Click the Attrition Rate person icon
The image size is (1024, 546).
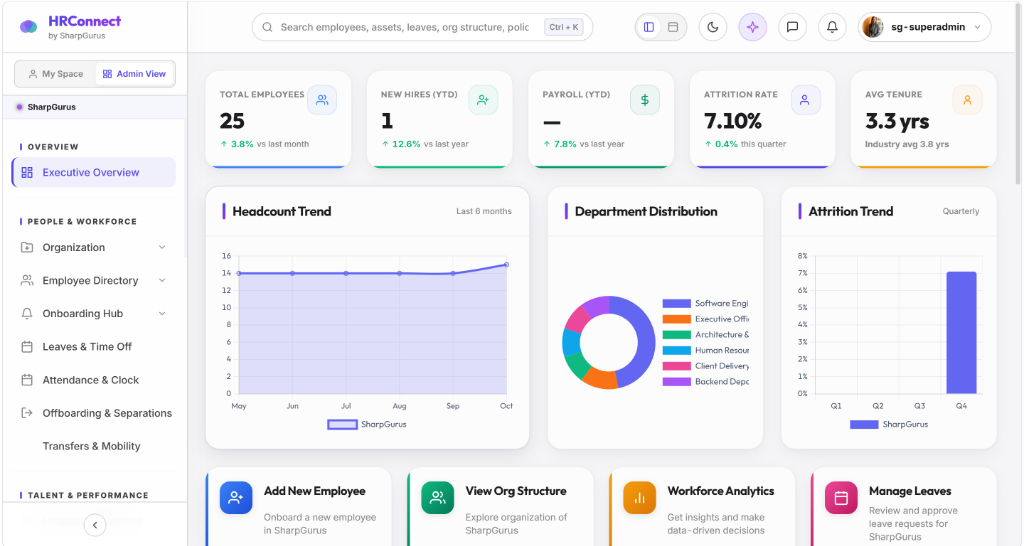point(805,100)
